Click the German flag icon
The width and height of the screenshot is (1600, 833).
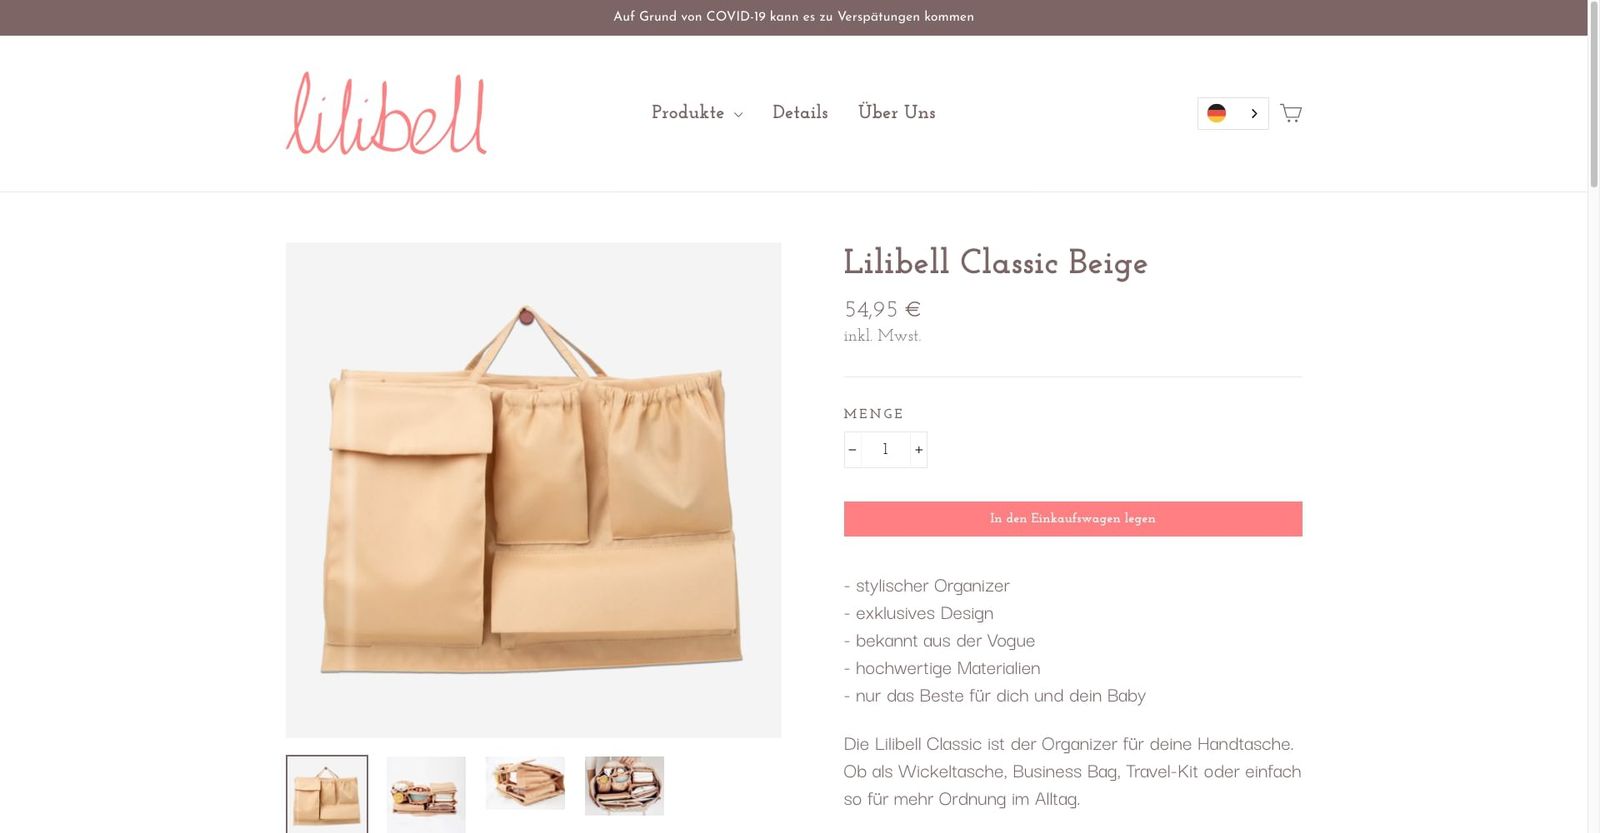coord(1216,113)
